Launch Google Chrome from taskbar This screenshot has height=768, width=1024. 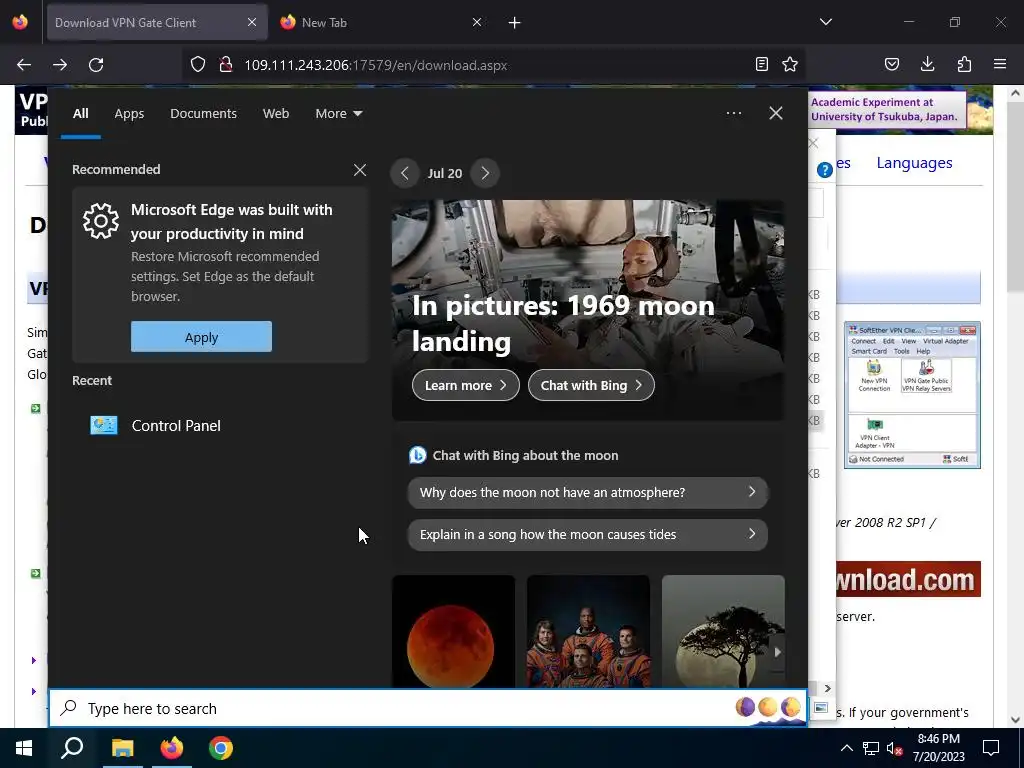pos(221,748)
